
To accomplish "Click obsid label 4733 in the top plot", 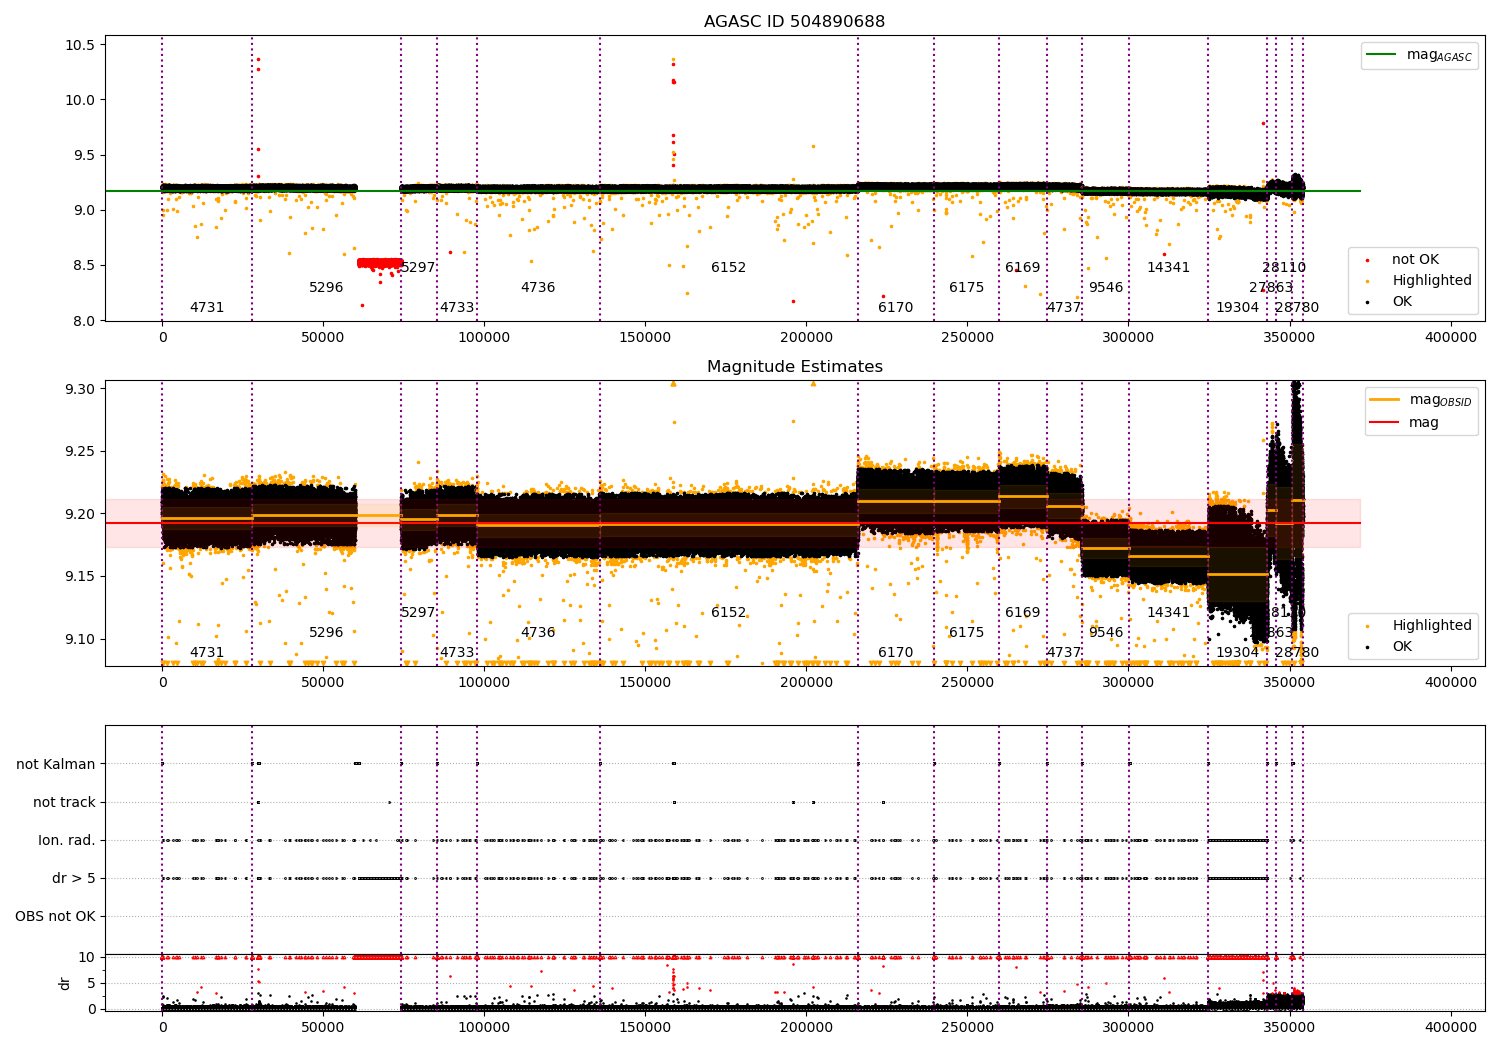I will pyautogui.click(x=457, y=308).
